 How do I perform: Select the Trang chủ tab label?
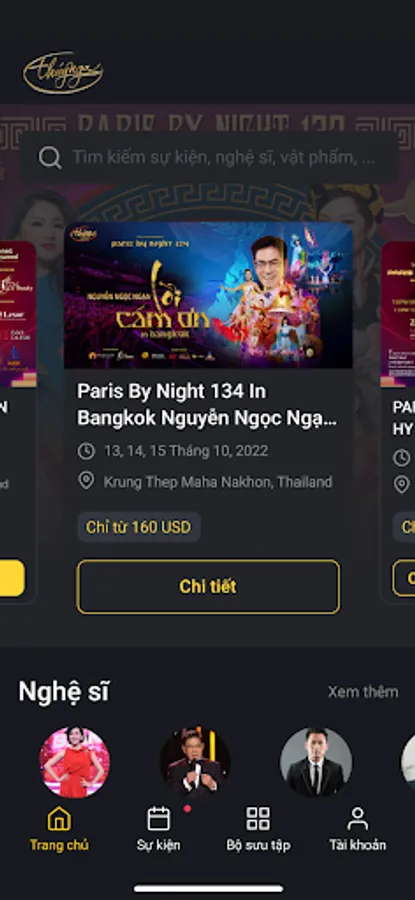59,845
